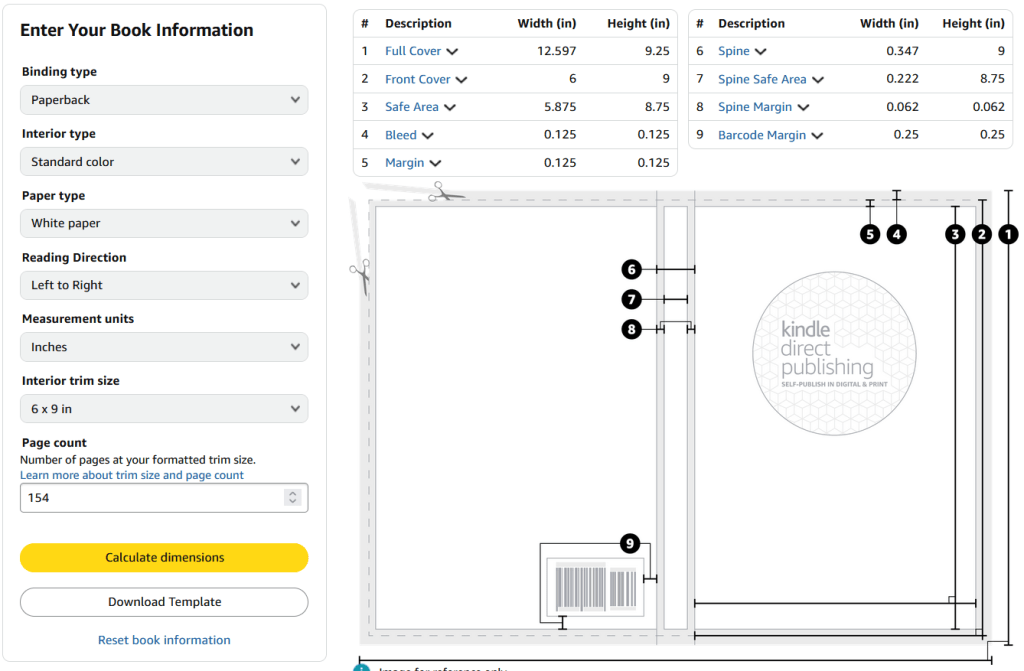The height and width of the screenshot is (671, 1024).
Task: Click the numbered marker 7 on diagram
Action: click(x=631, y=299)
